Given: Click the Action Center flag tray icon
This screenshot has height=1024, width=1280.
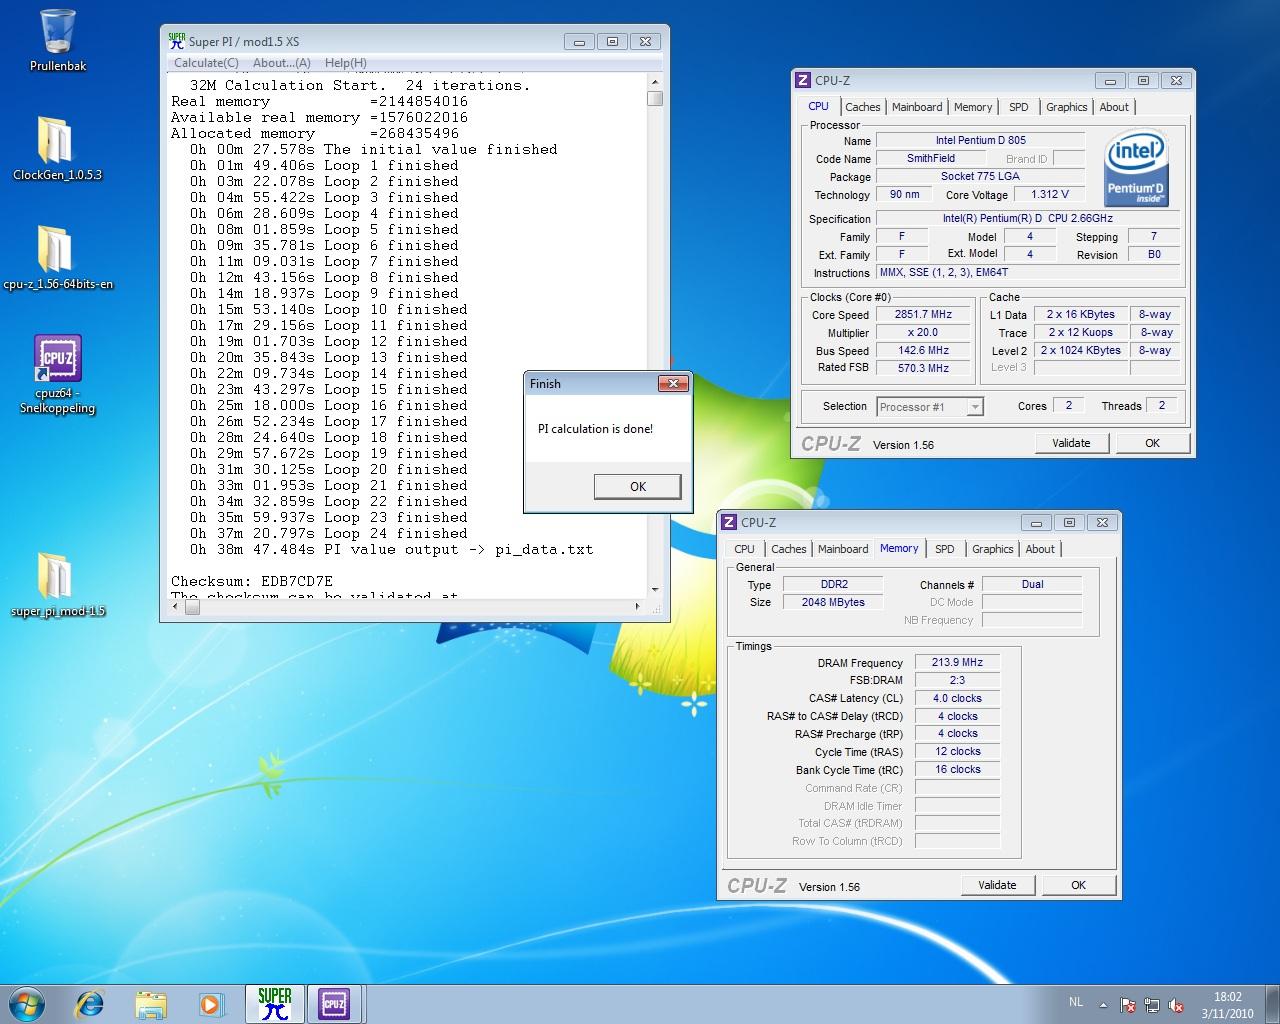Looking at the screenshot, I should click(x=1128, y=1005).
